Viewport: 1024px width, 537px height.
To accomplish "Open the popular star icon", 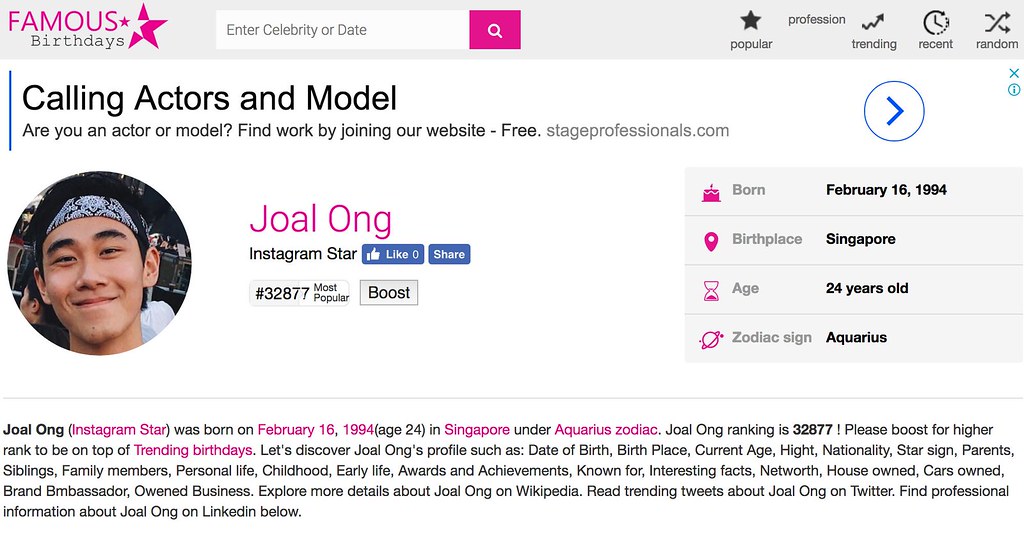I will click(751, 21).
